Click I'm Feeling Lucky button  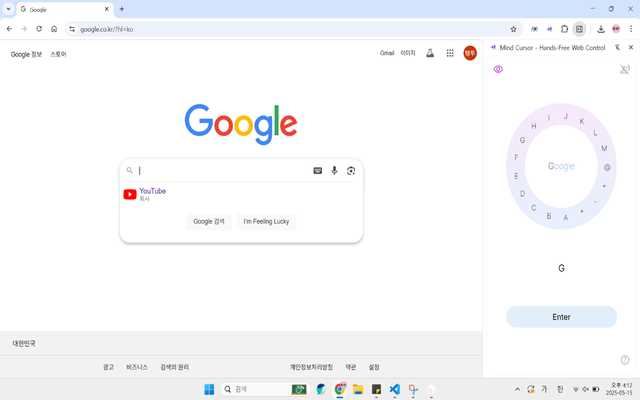[266, 221]
